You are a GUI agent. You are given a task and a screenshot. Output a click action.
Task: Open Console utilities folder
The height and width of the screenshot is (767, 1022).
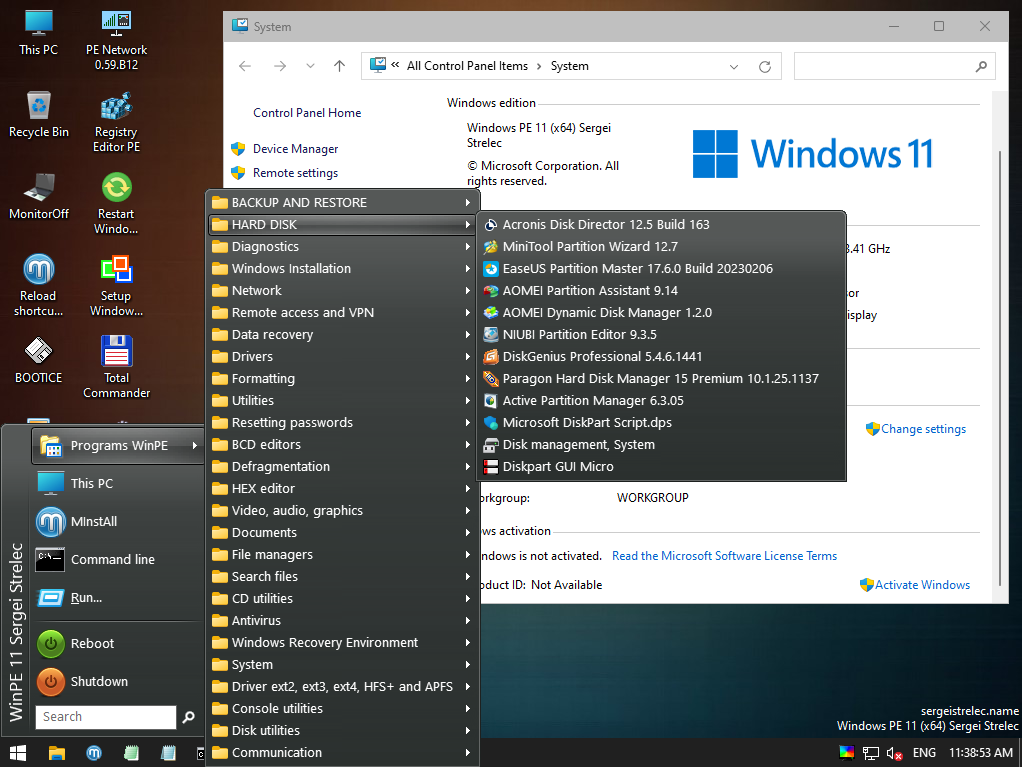(x=343, y=708)
